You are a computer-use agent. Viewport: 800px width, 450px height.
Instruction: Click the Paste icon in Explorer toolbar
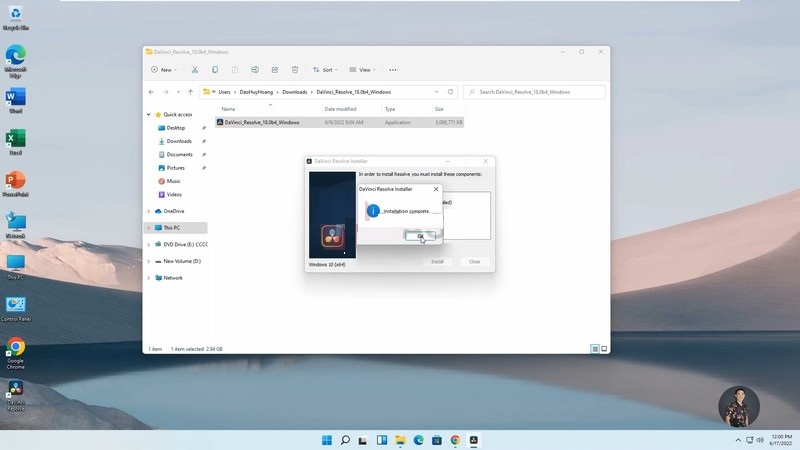(x=235, y=69)
